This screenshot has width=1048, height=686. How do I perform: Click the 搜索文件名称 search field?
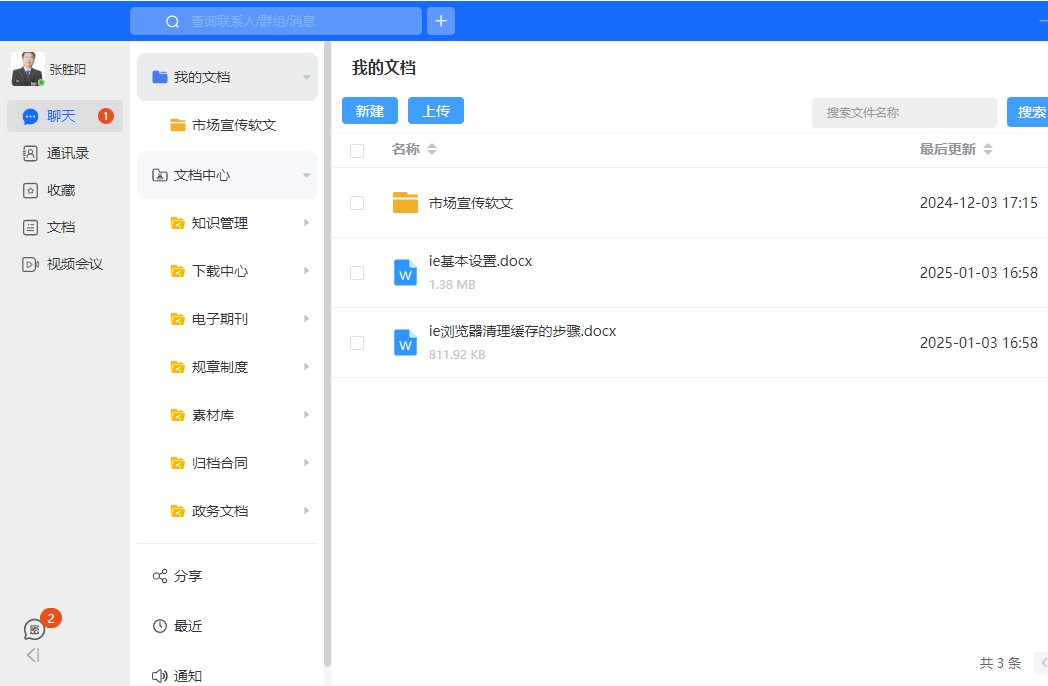coord(904,113)
